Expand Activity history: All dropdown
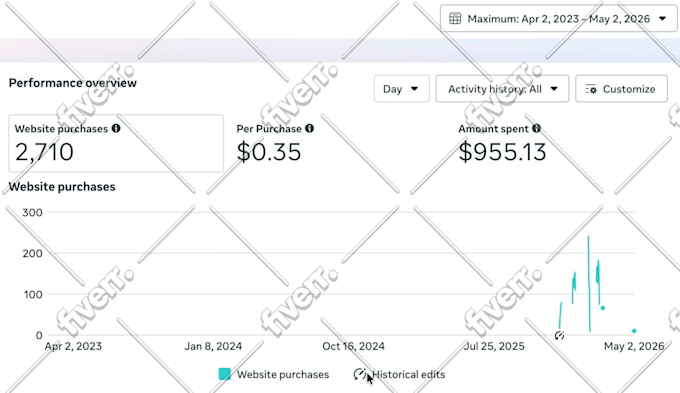Screen dimensions: 680x393 coord(502,89)
